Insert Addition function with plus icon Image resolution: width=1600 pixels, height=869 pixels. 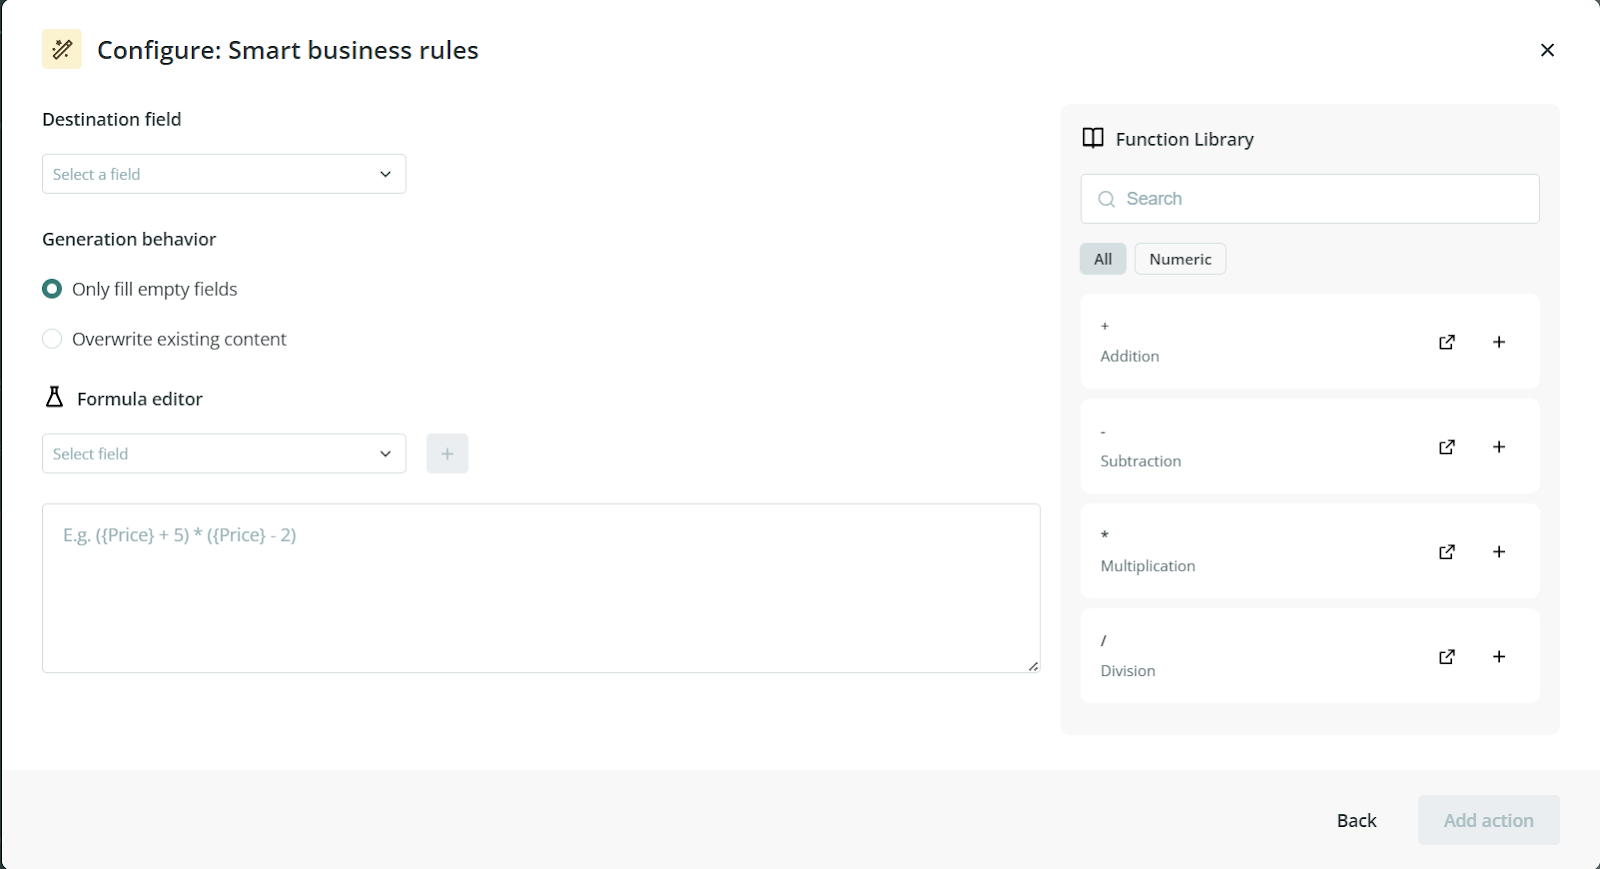pyautogui.click(x=1498, y=342)
